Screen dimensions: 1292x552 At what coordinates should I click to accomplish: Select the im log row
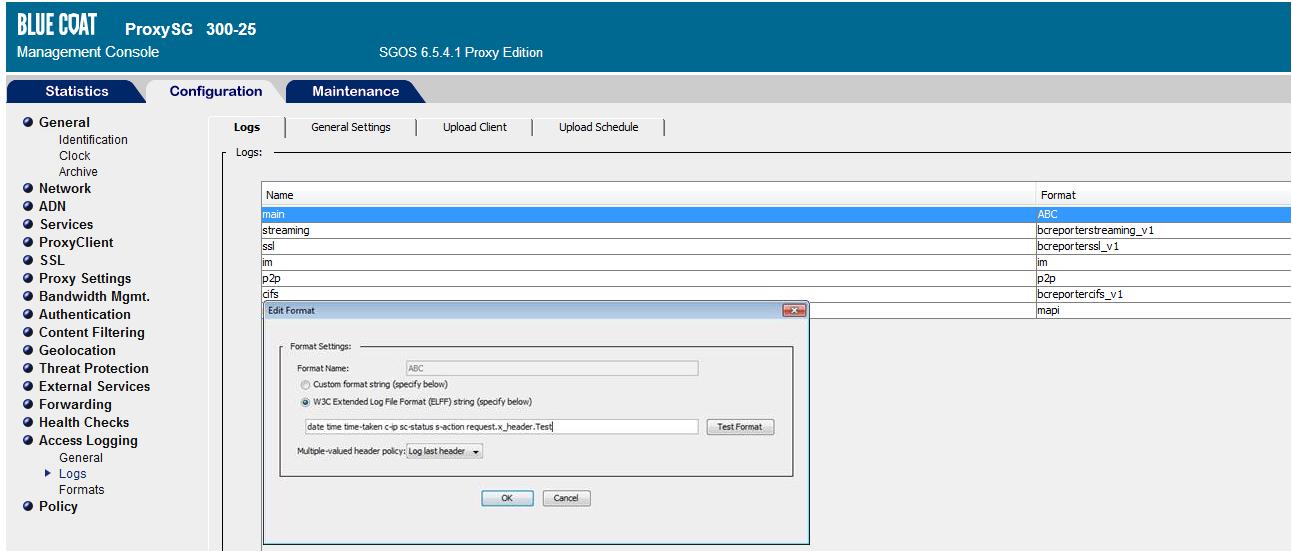776,262
